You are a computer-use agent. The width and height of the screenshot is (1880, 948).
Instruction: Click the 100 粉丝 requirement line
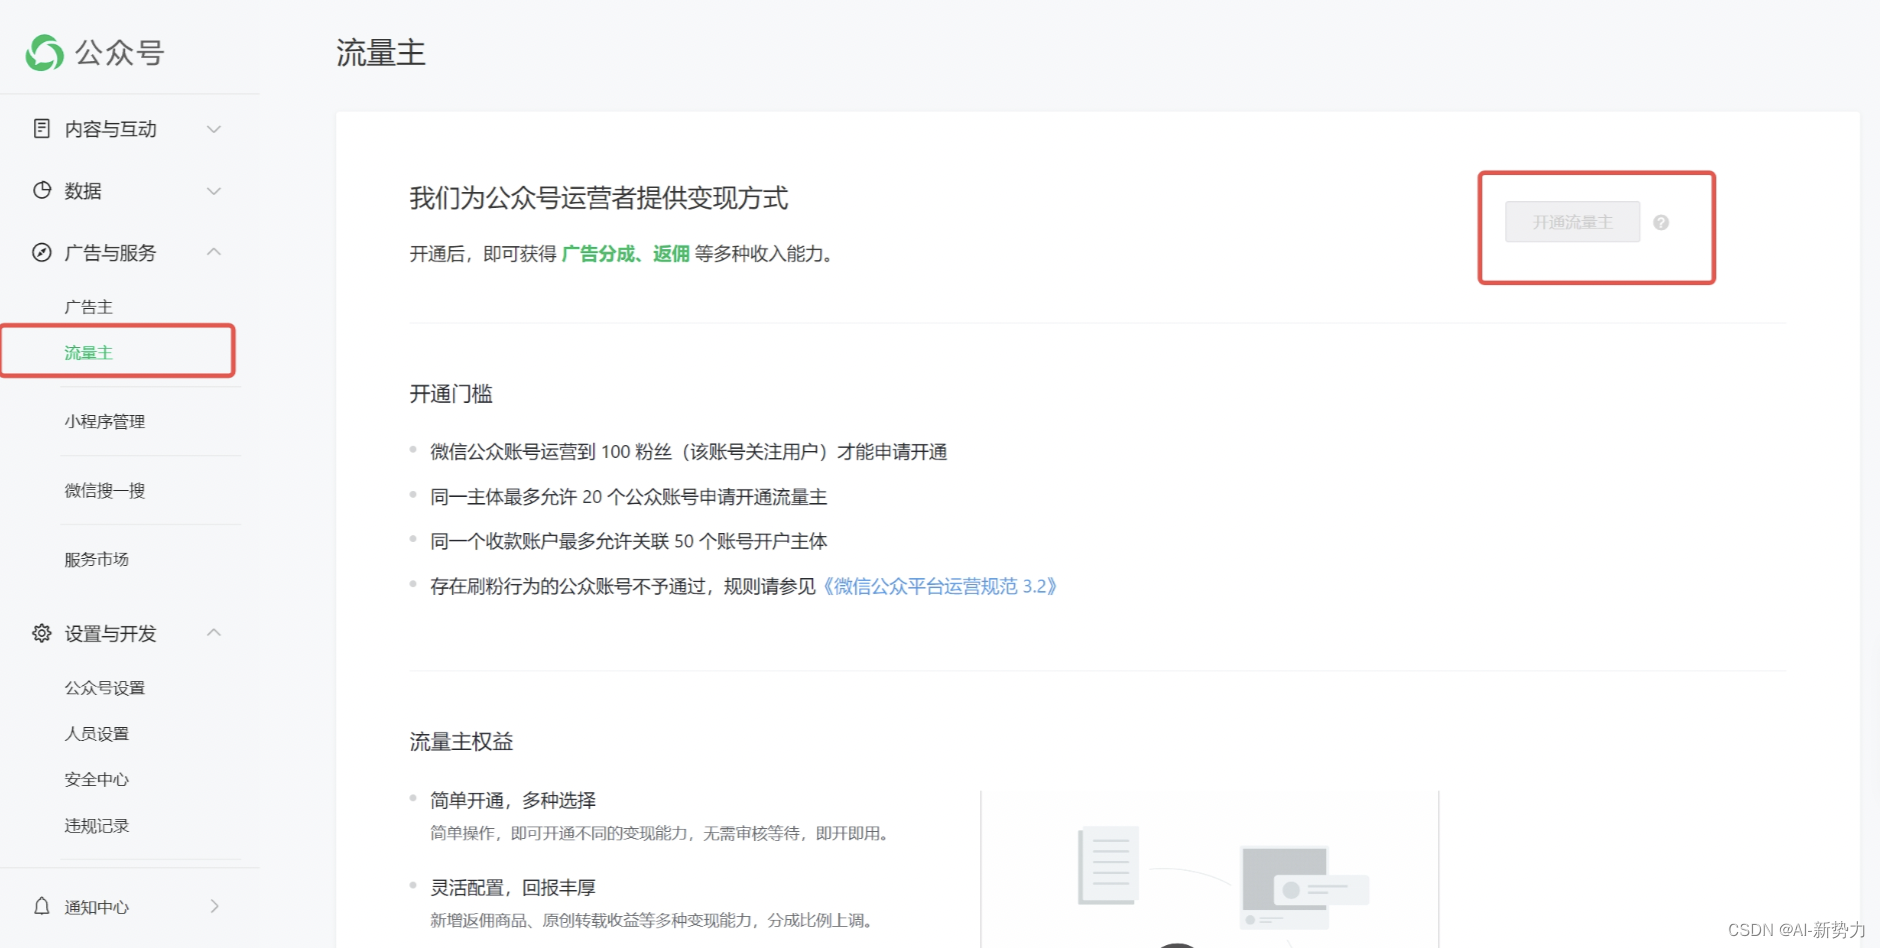(689, 452)
